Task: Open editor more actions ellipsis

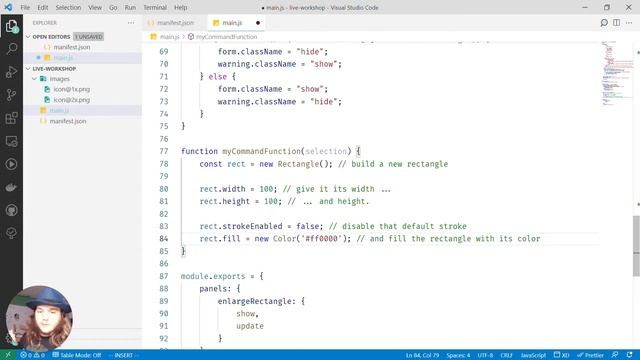Action: (629, 23)
